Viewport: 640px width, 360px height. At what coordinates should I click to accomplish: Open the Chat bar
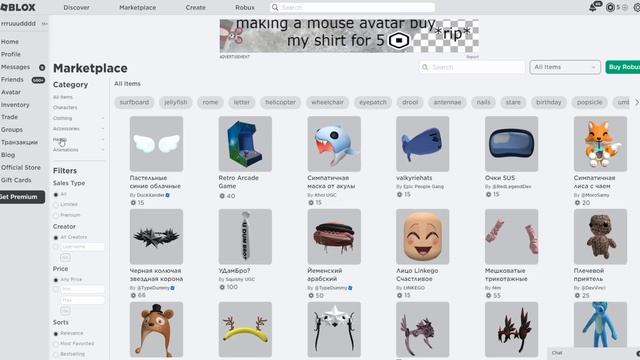point(593,353)
